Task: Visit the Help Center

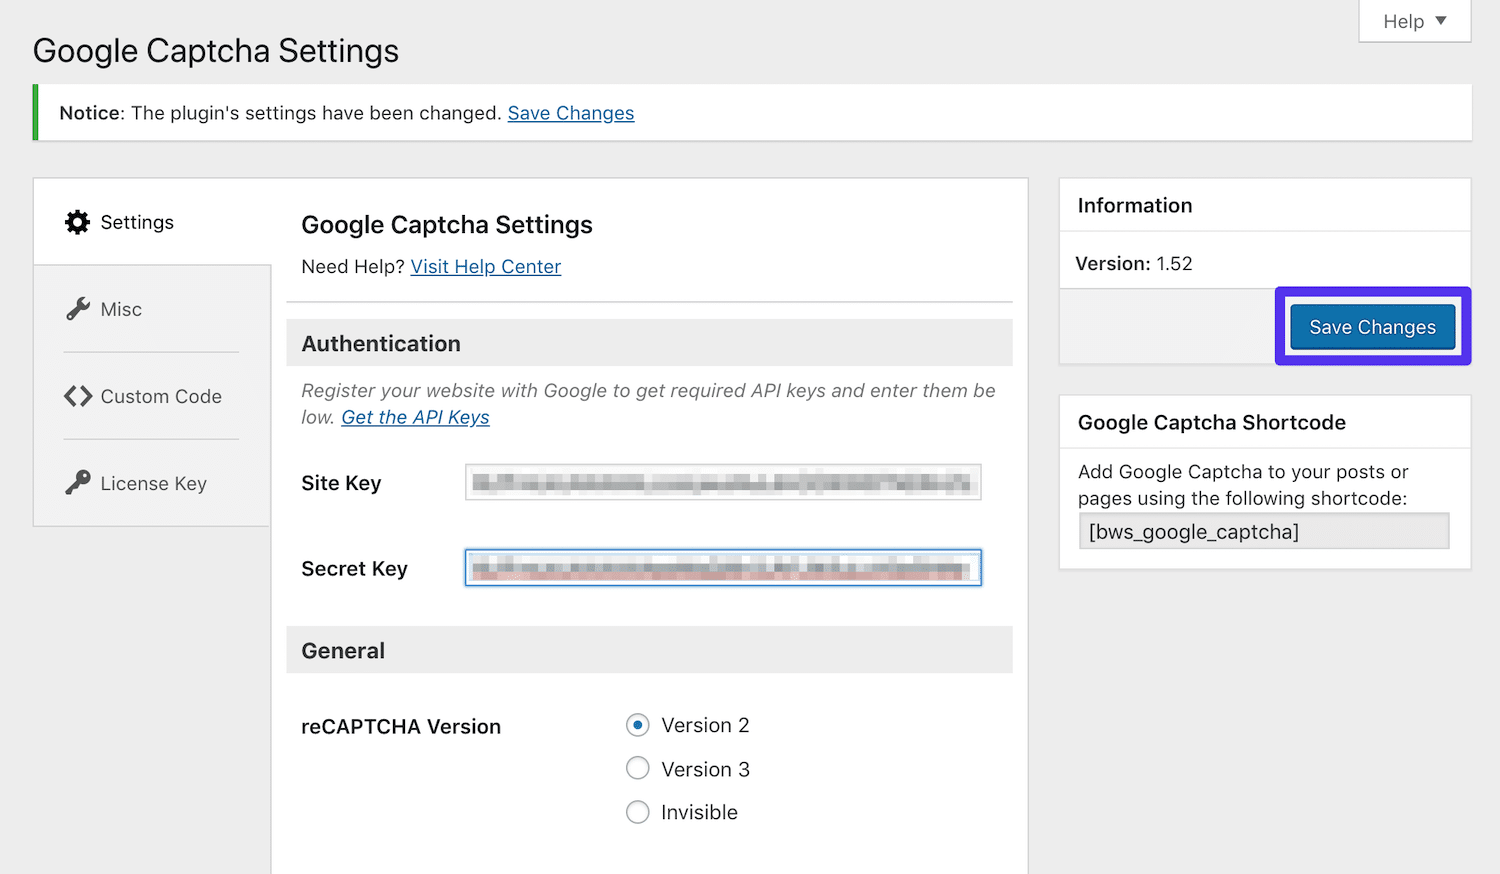Action: tap(485, 266)
